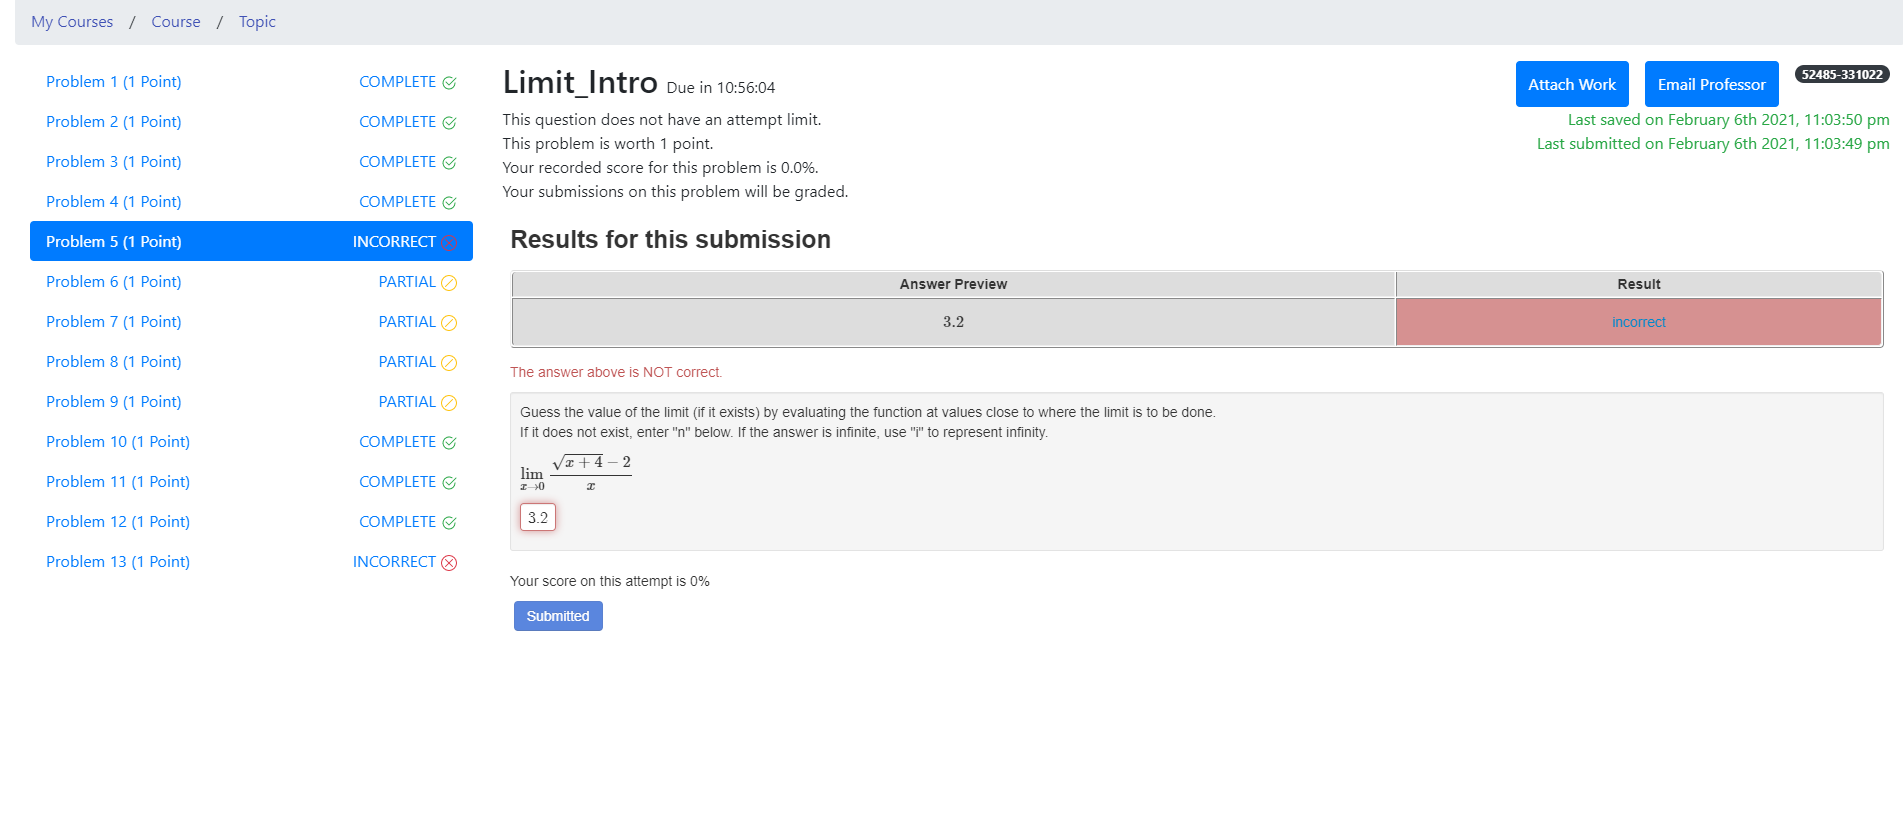Click the Submitted button

[x=558, y=616]
